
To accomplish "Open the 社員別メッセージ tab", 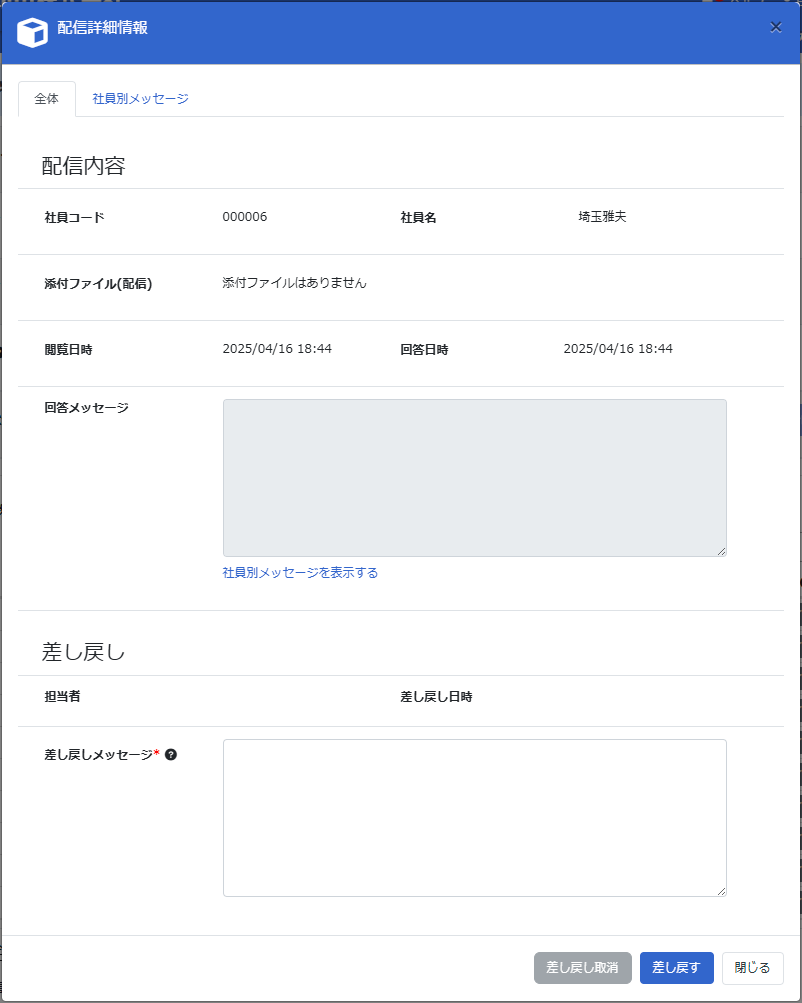I will (x=140, y=99).
